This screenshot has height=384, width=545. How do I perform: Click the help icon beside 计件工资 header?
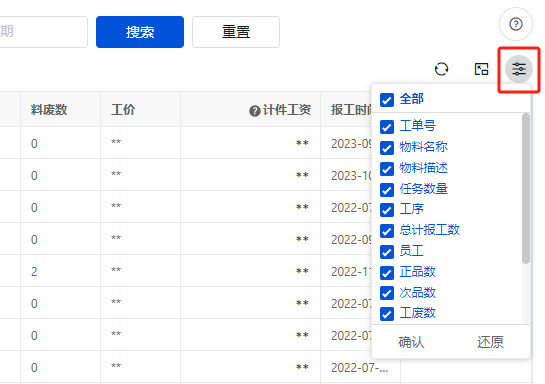pyautogui.click(x=254, y=111)
